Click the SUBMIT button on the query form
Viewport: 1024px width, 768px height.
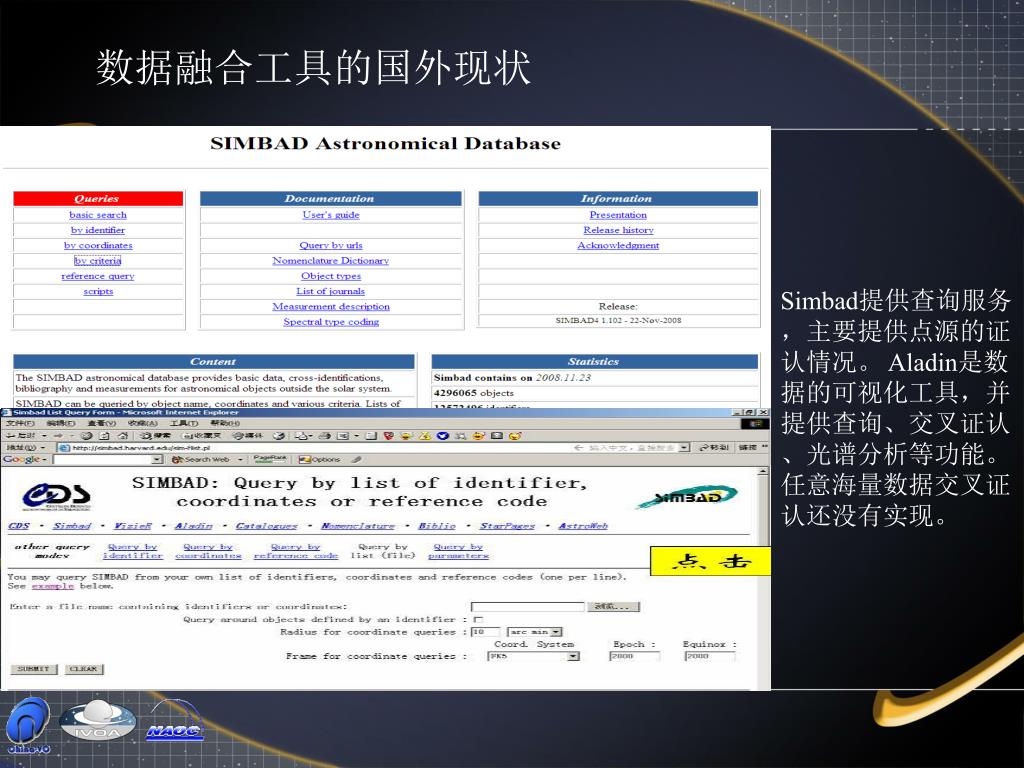(x=33, y=669)
